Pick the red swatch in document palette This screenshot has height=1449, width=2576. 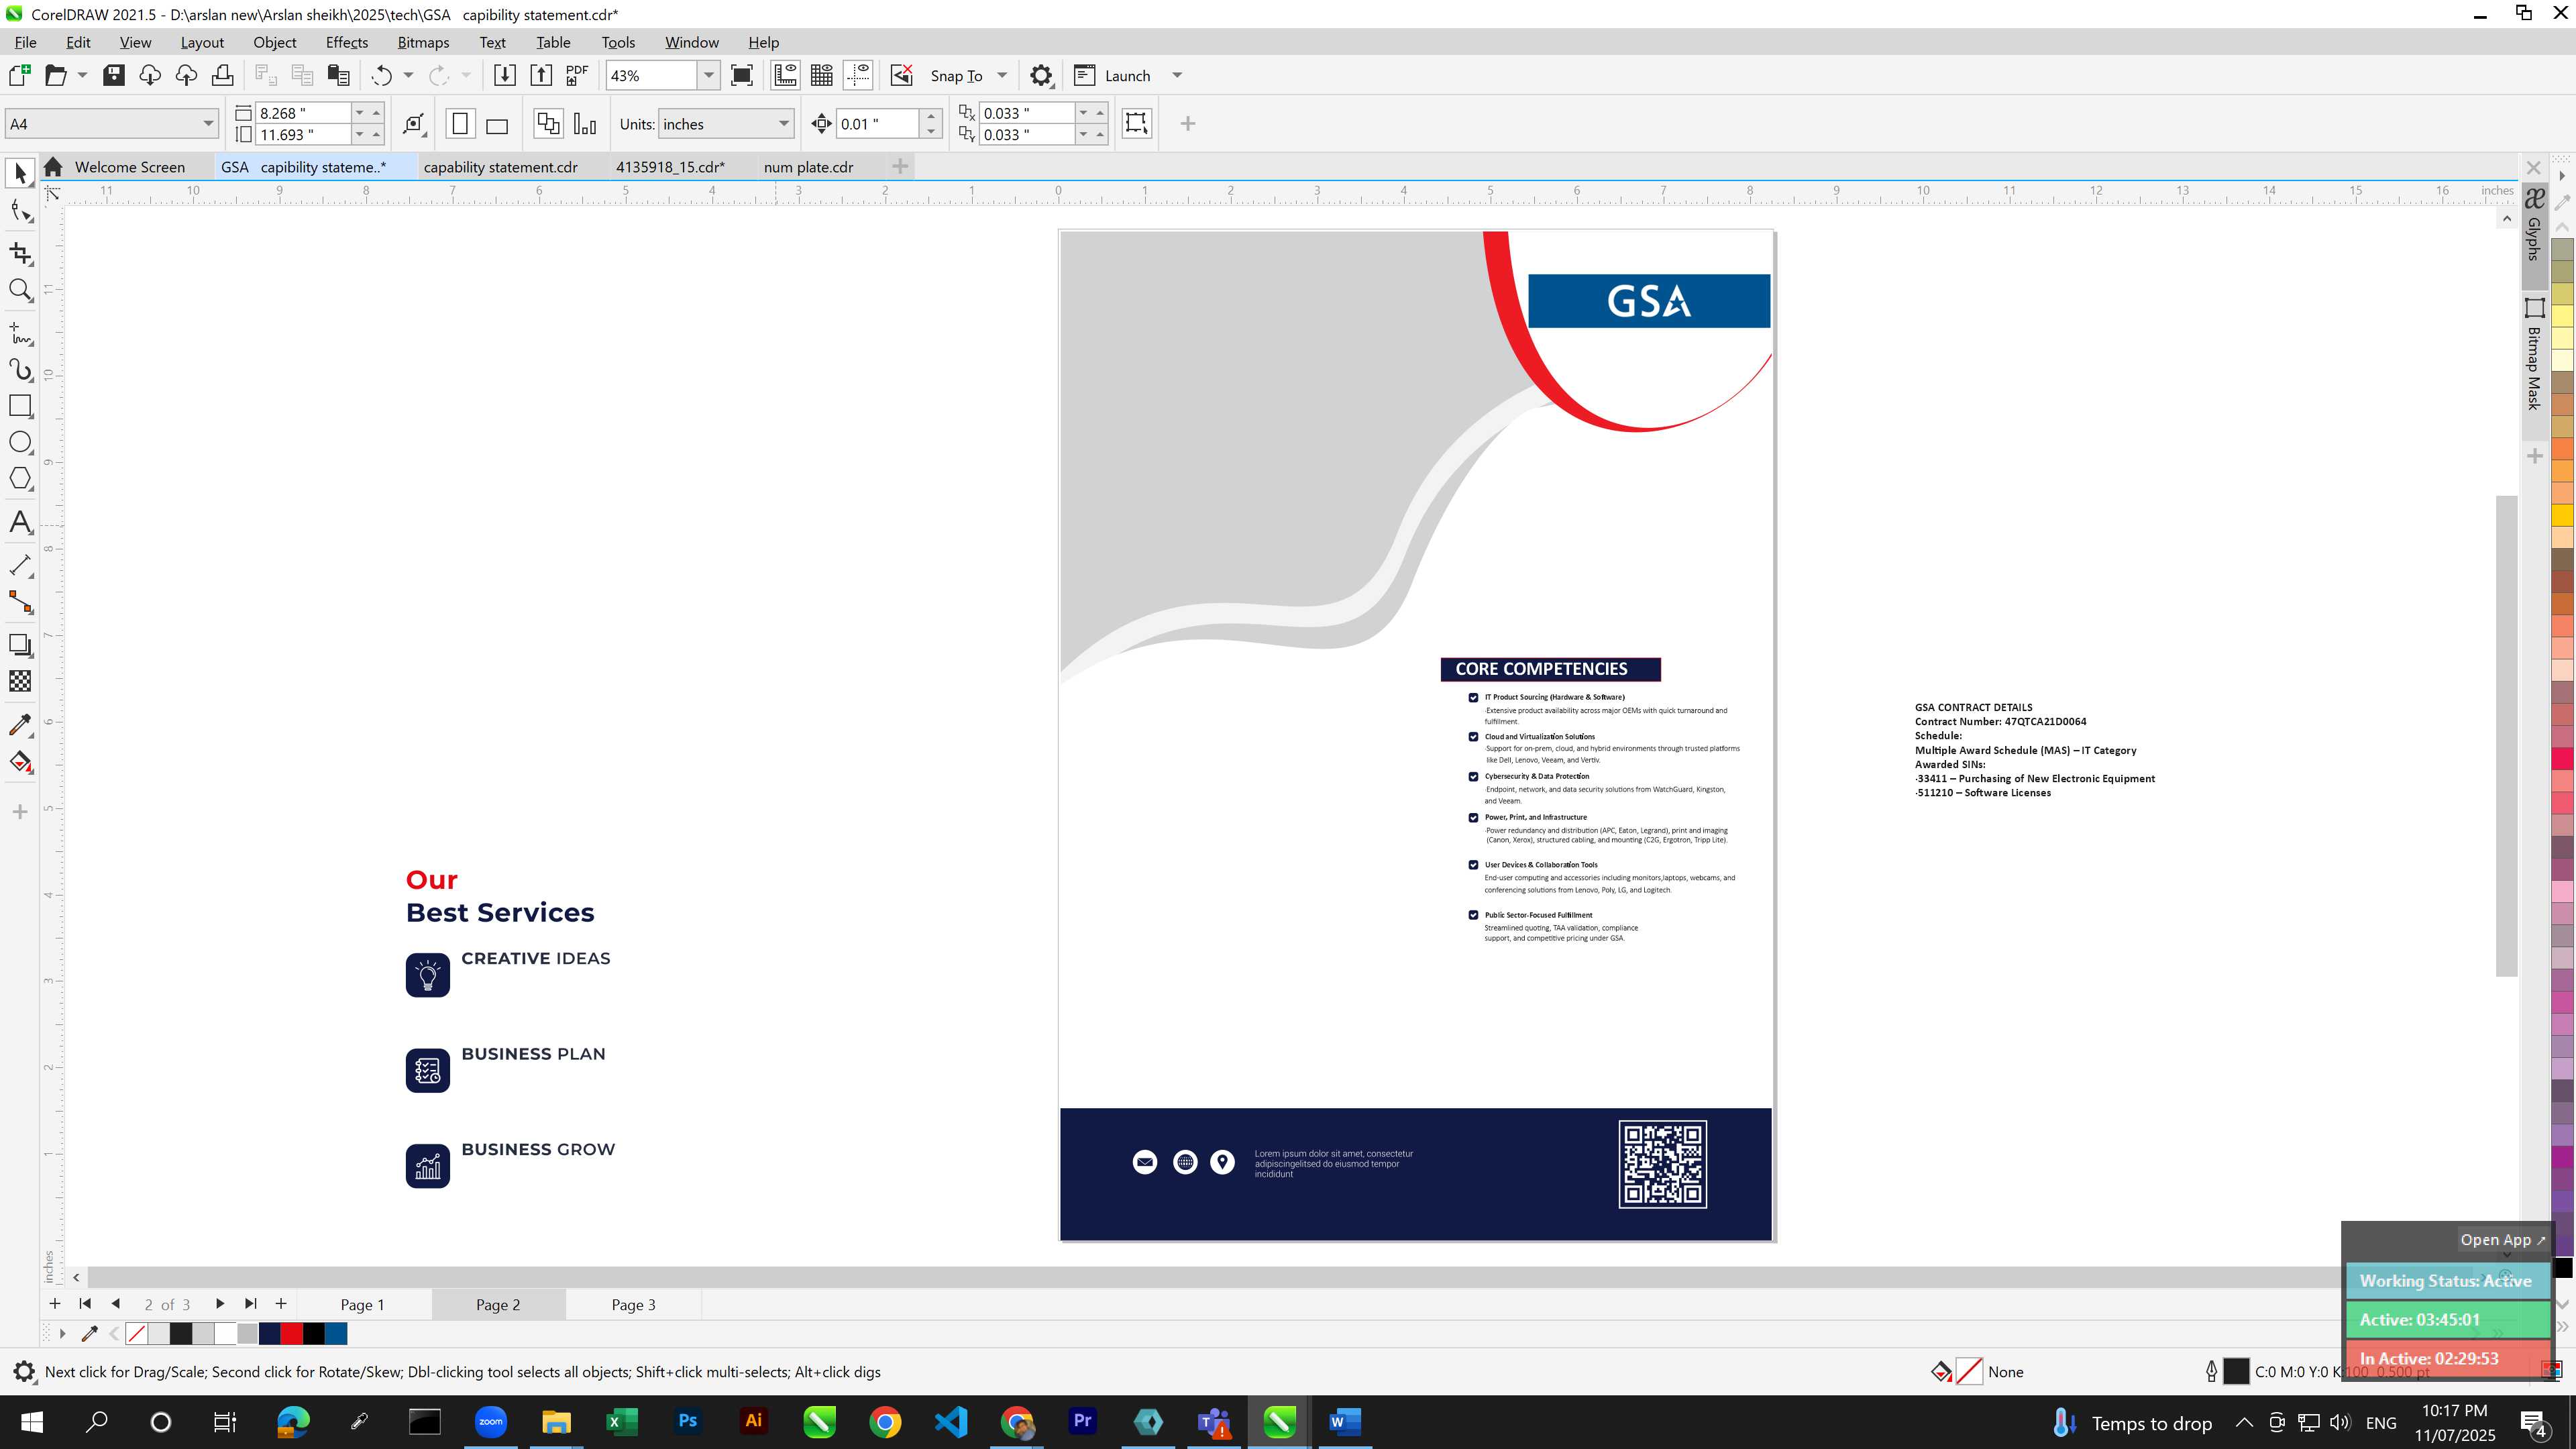point(292,1334)
